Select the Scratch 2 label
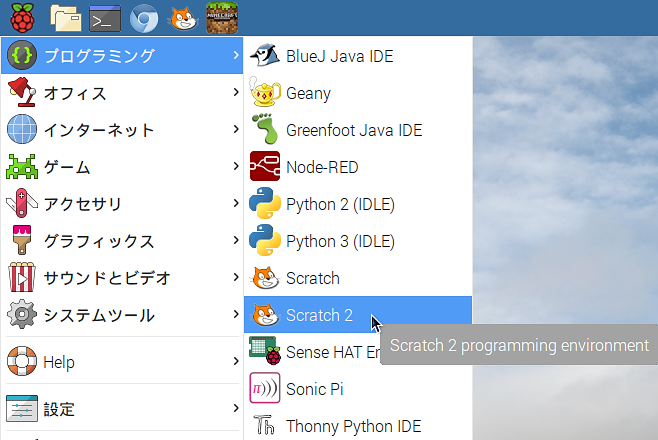Screen dimensions: 658x440 [x=319, y=315]
